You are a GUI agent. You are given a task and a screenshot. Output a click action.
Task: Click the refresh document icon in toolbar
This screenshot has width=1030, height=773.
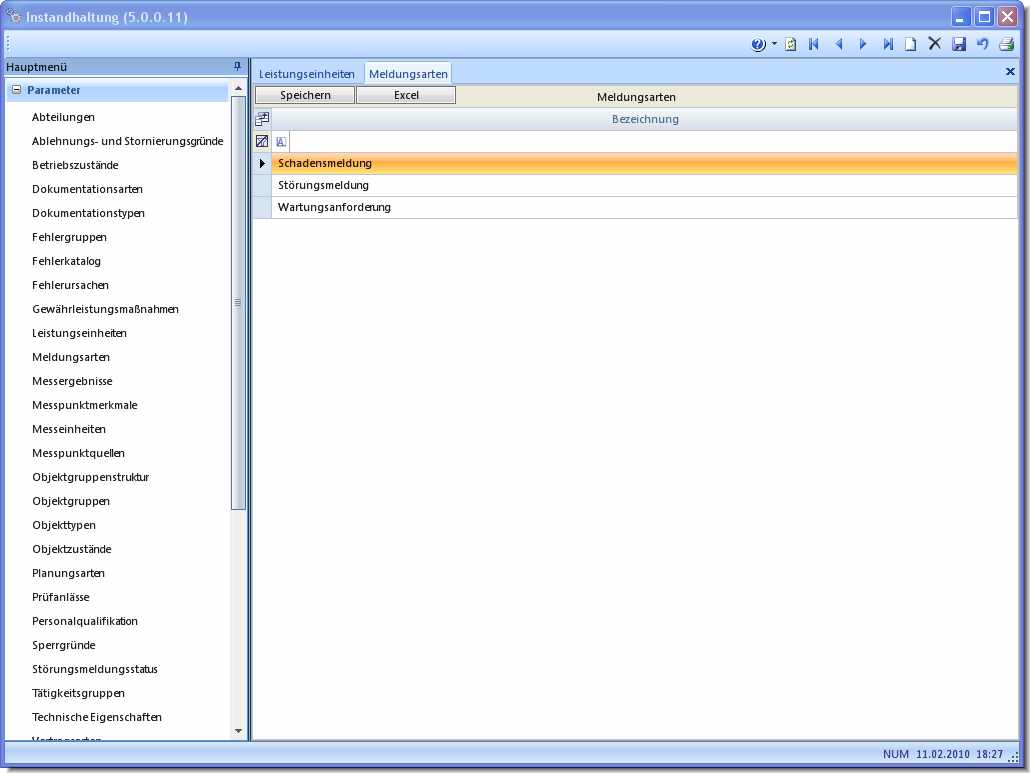[x=790, y=44]
